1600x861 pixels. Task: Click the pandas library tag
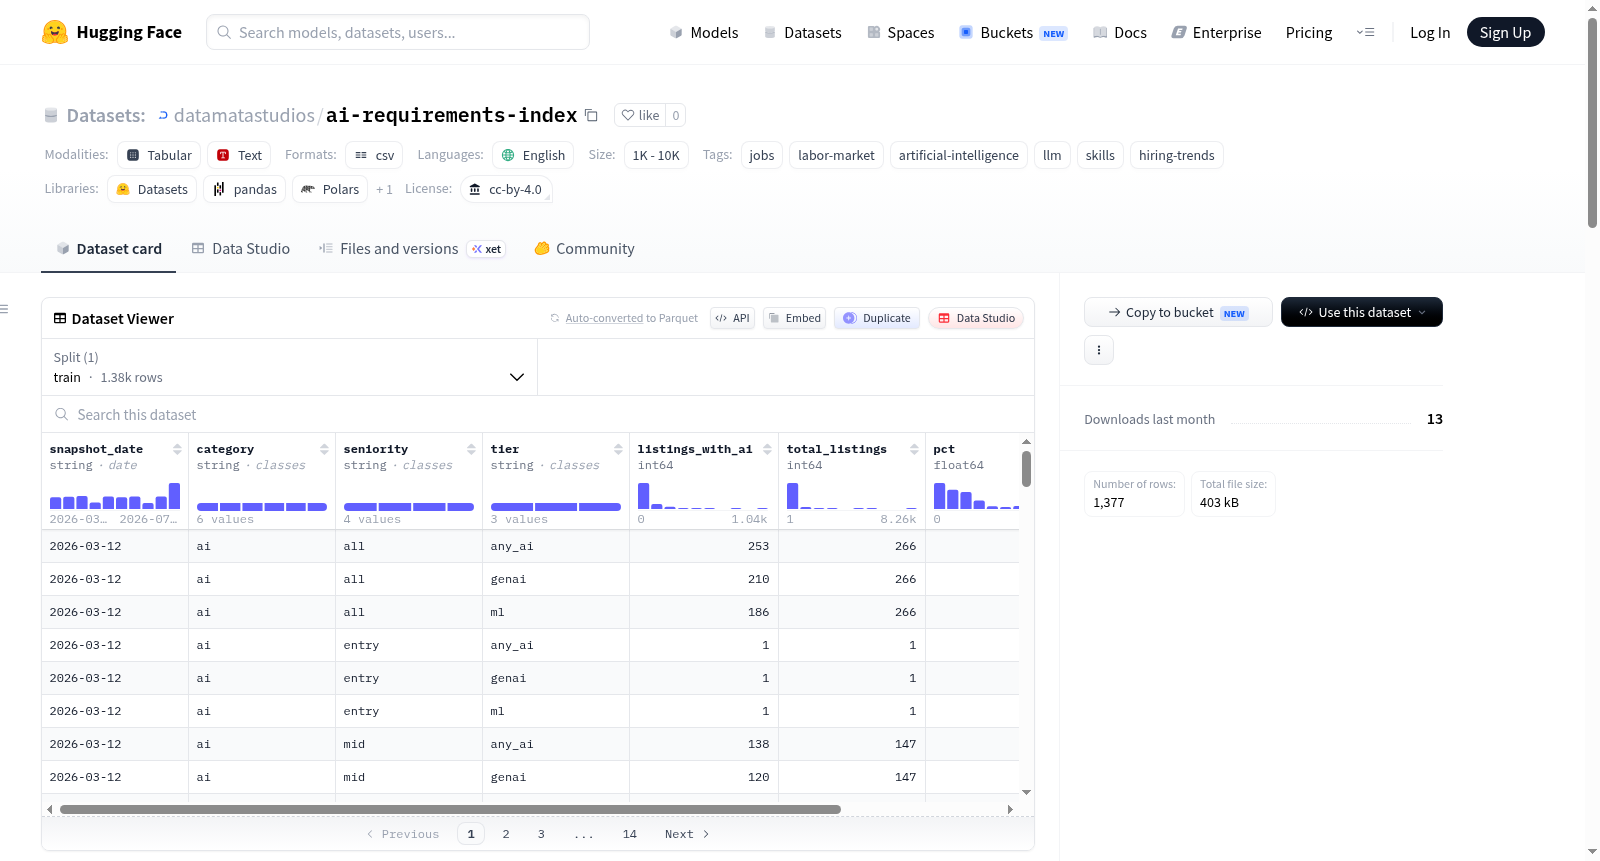(x=245, y=189)
